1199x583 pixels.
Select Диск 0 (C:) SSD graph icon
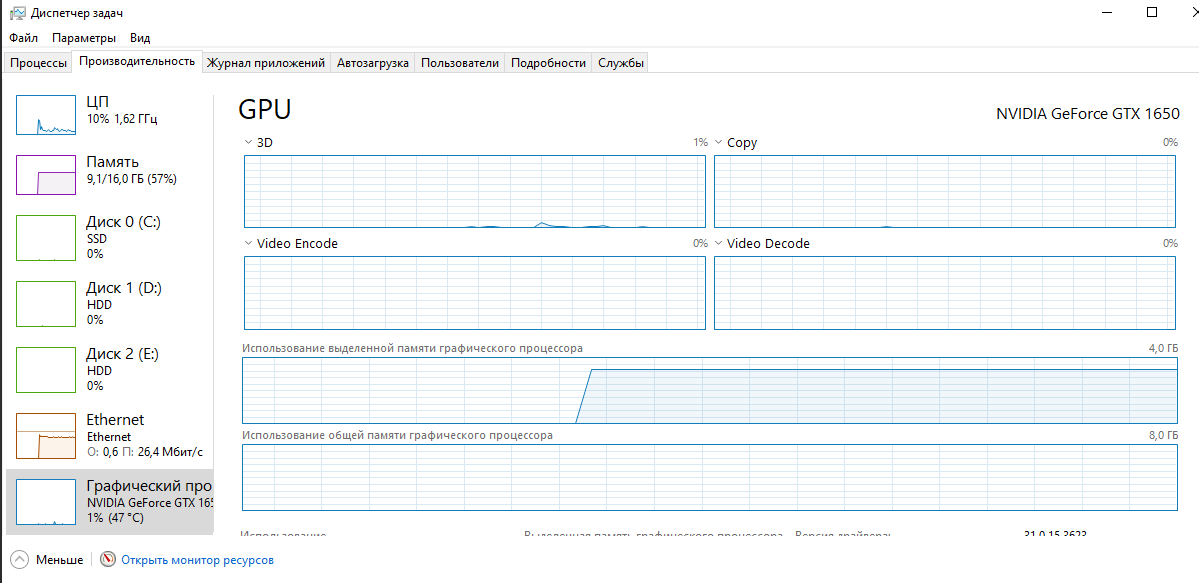46,238
